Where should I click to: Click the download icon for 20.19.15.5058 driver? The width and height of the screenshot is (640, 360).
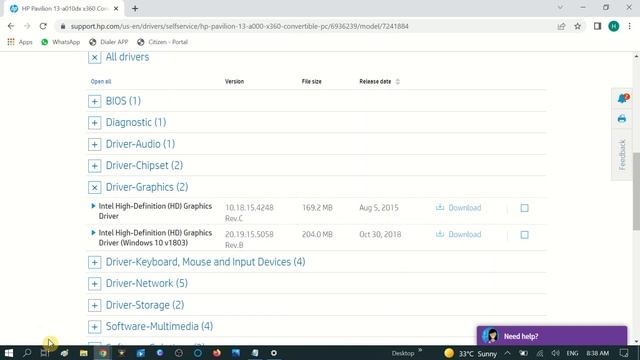[x=440, y=234]
